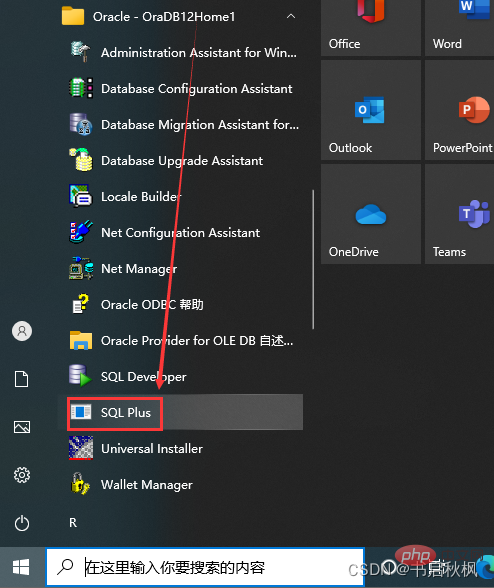Open the Universal Installer icon
The image size is (494, 588).
click(81, 448)
